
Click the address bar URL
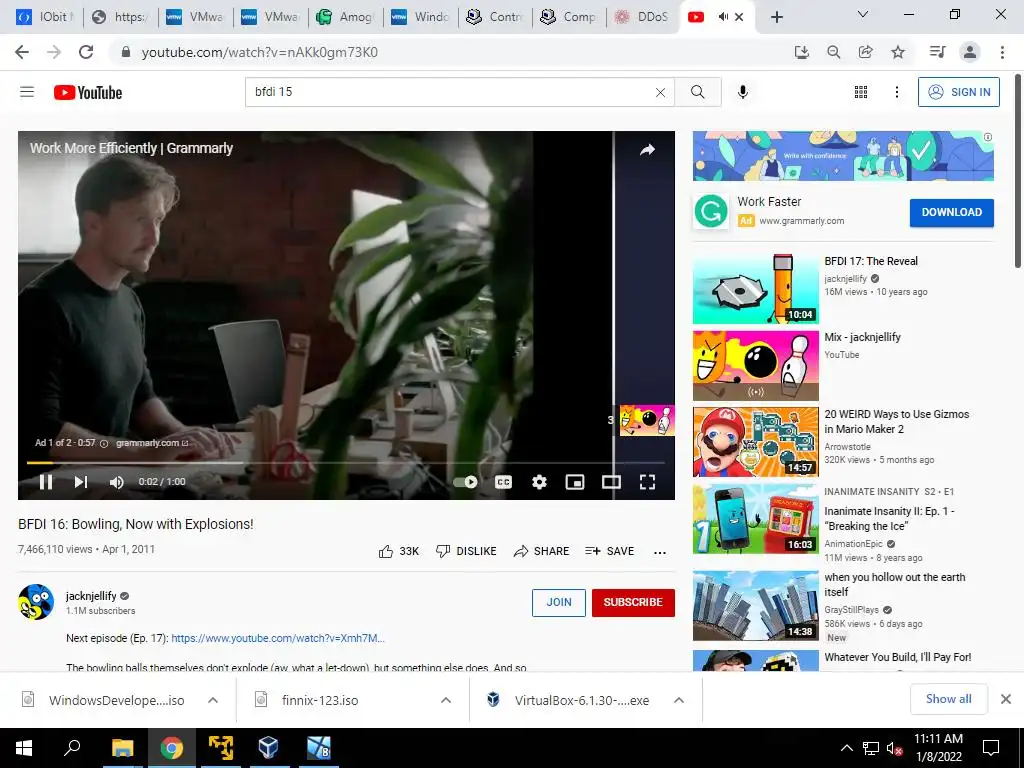point(259,52)
